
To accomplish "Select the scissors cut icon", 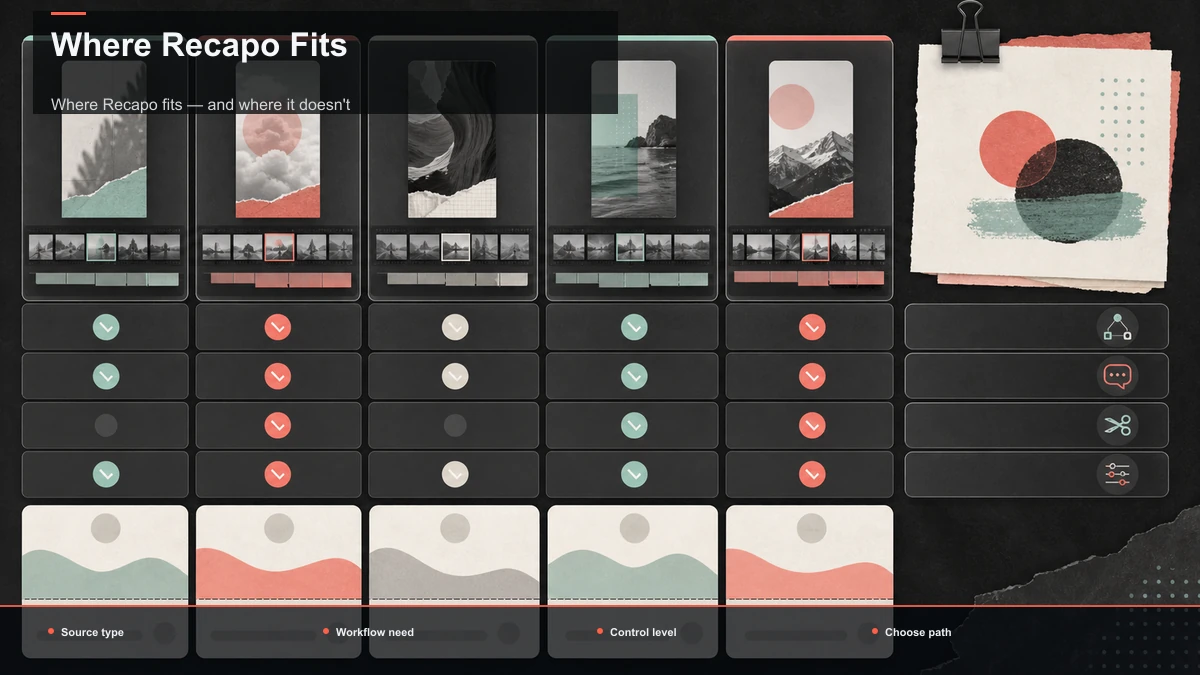I will click(1117, 425).
